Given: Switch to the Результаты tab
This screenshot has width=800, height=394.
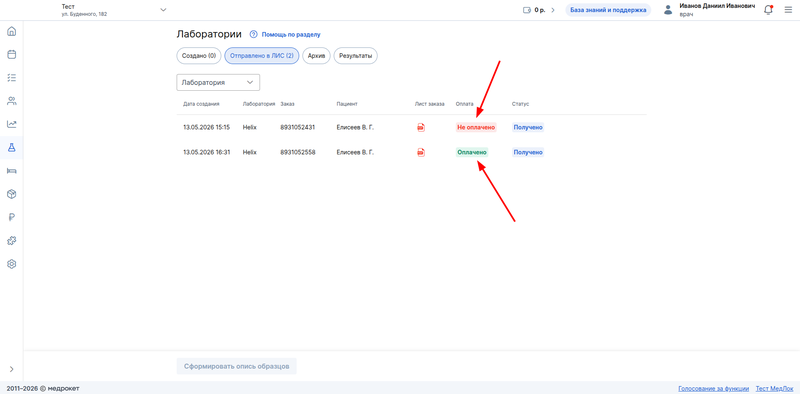Looking at the screenshot, I should 356,56.
